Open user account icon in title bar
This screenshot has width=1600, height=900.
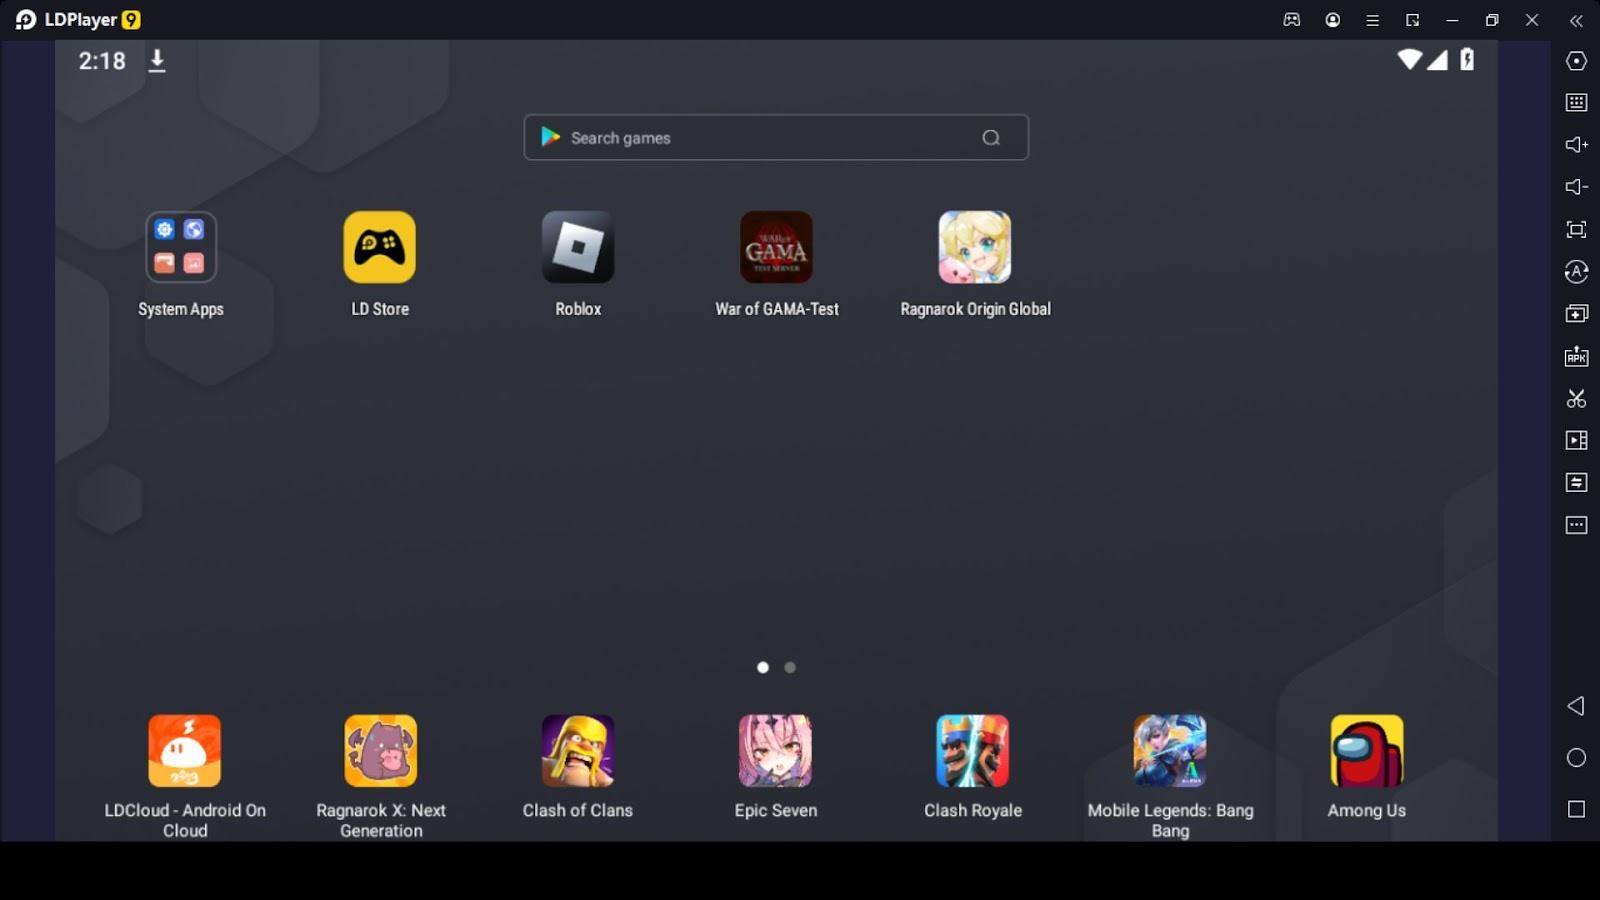[1333, 20]
